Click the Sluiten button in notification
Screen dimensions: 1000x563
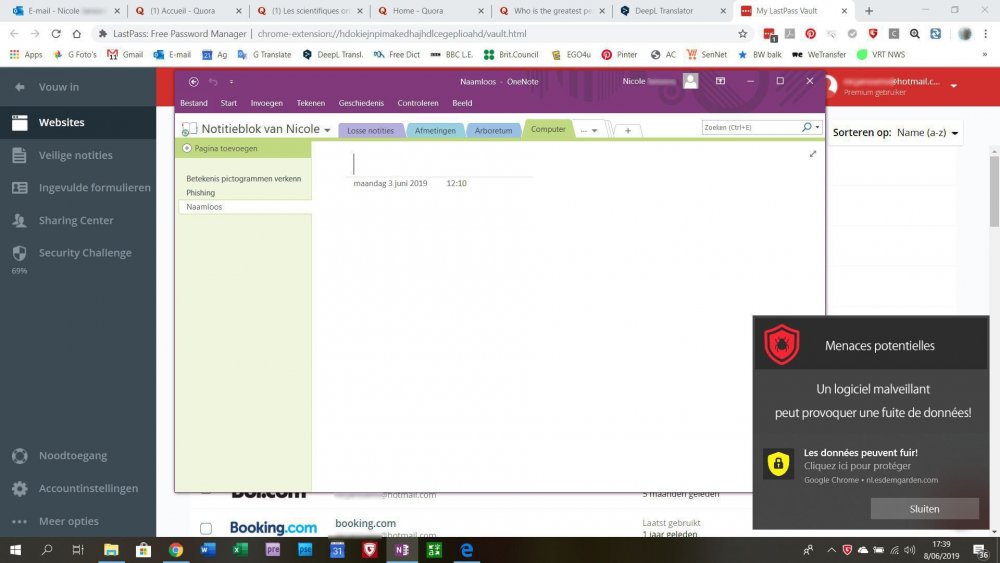tap(924, 509)
